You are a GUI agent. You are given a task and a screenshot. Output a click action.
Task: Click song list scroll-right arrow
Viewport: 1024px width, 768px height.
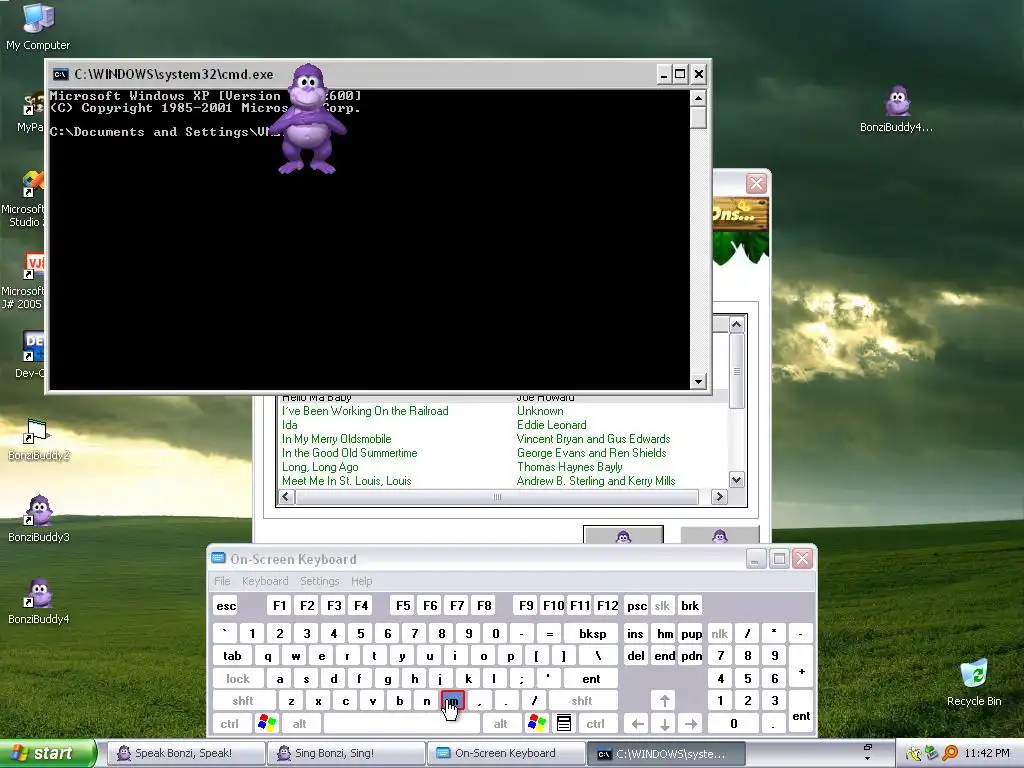pyautogui.click(x=719, y=497)
